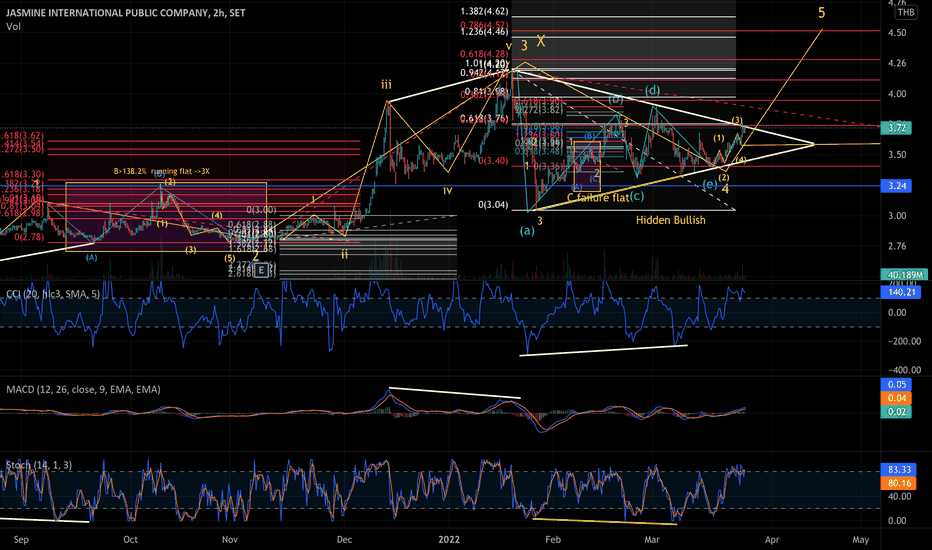
Task: Click the 40.00 Stoch scale value
Action: pos(899,496)
